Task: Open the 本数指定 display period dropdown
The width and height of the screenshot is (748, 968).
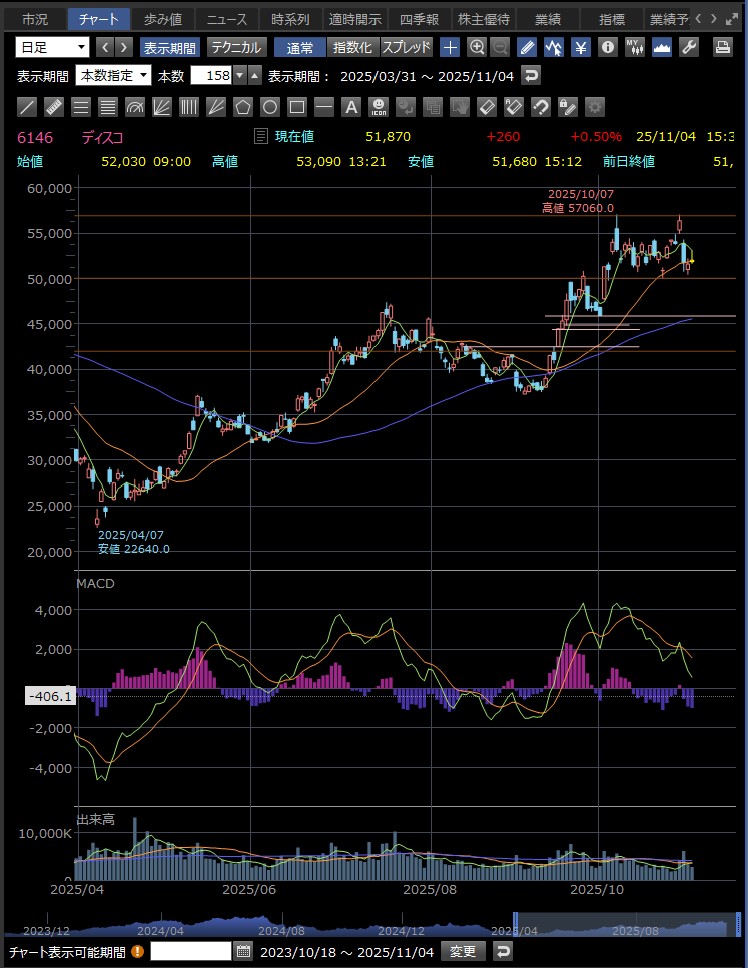Action: coord(114,76)
